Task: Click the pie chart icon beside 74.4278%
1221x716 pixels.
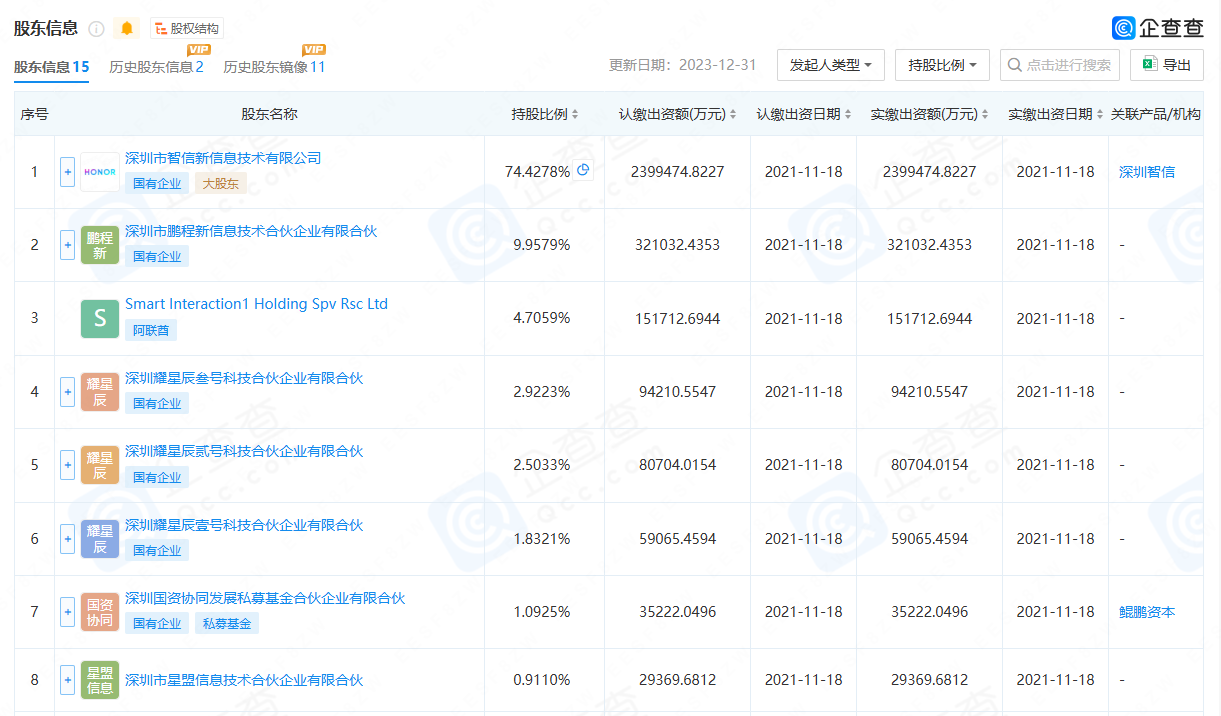Action: coord(583,170)
